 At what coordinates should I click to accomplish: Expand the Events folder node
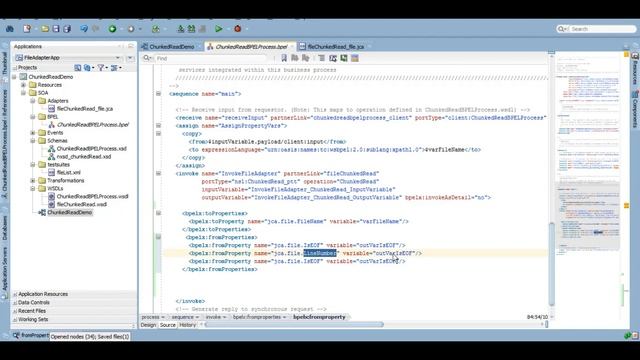(x=33, y=133)
